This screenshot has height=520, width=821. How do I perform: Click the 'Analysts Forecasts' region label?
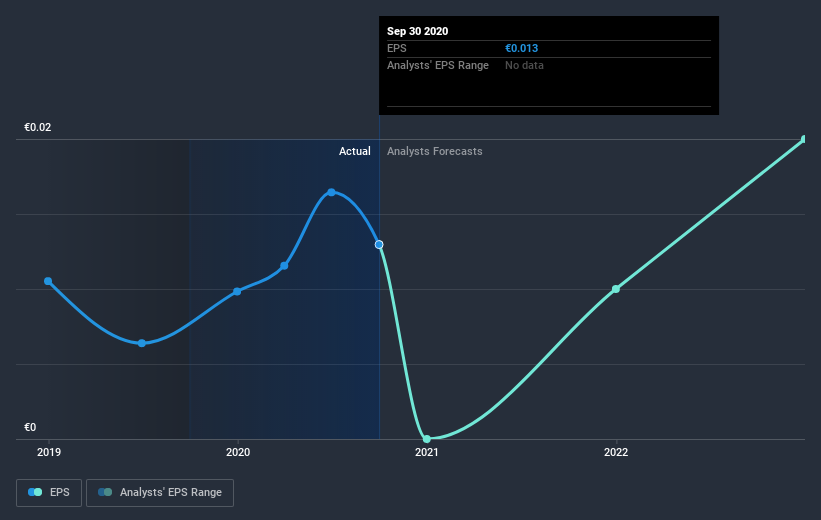pyautogui.click(x=435, y=151)
